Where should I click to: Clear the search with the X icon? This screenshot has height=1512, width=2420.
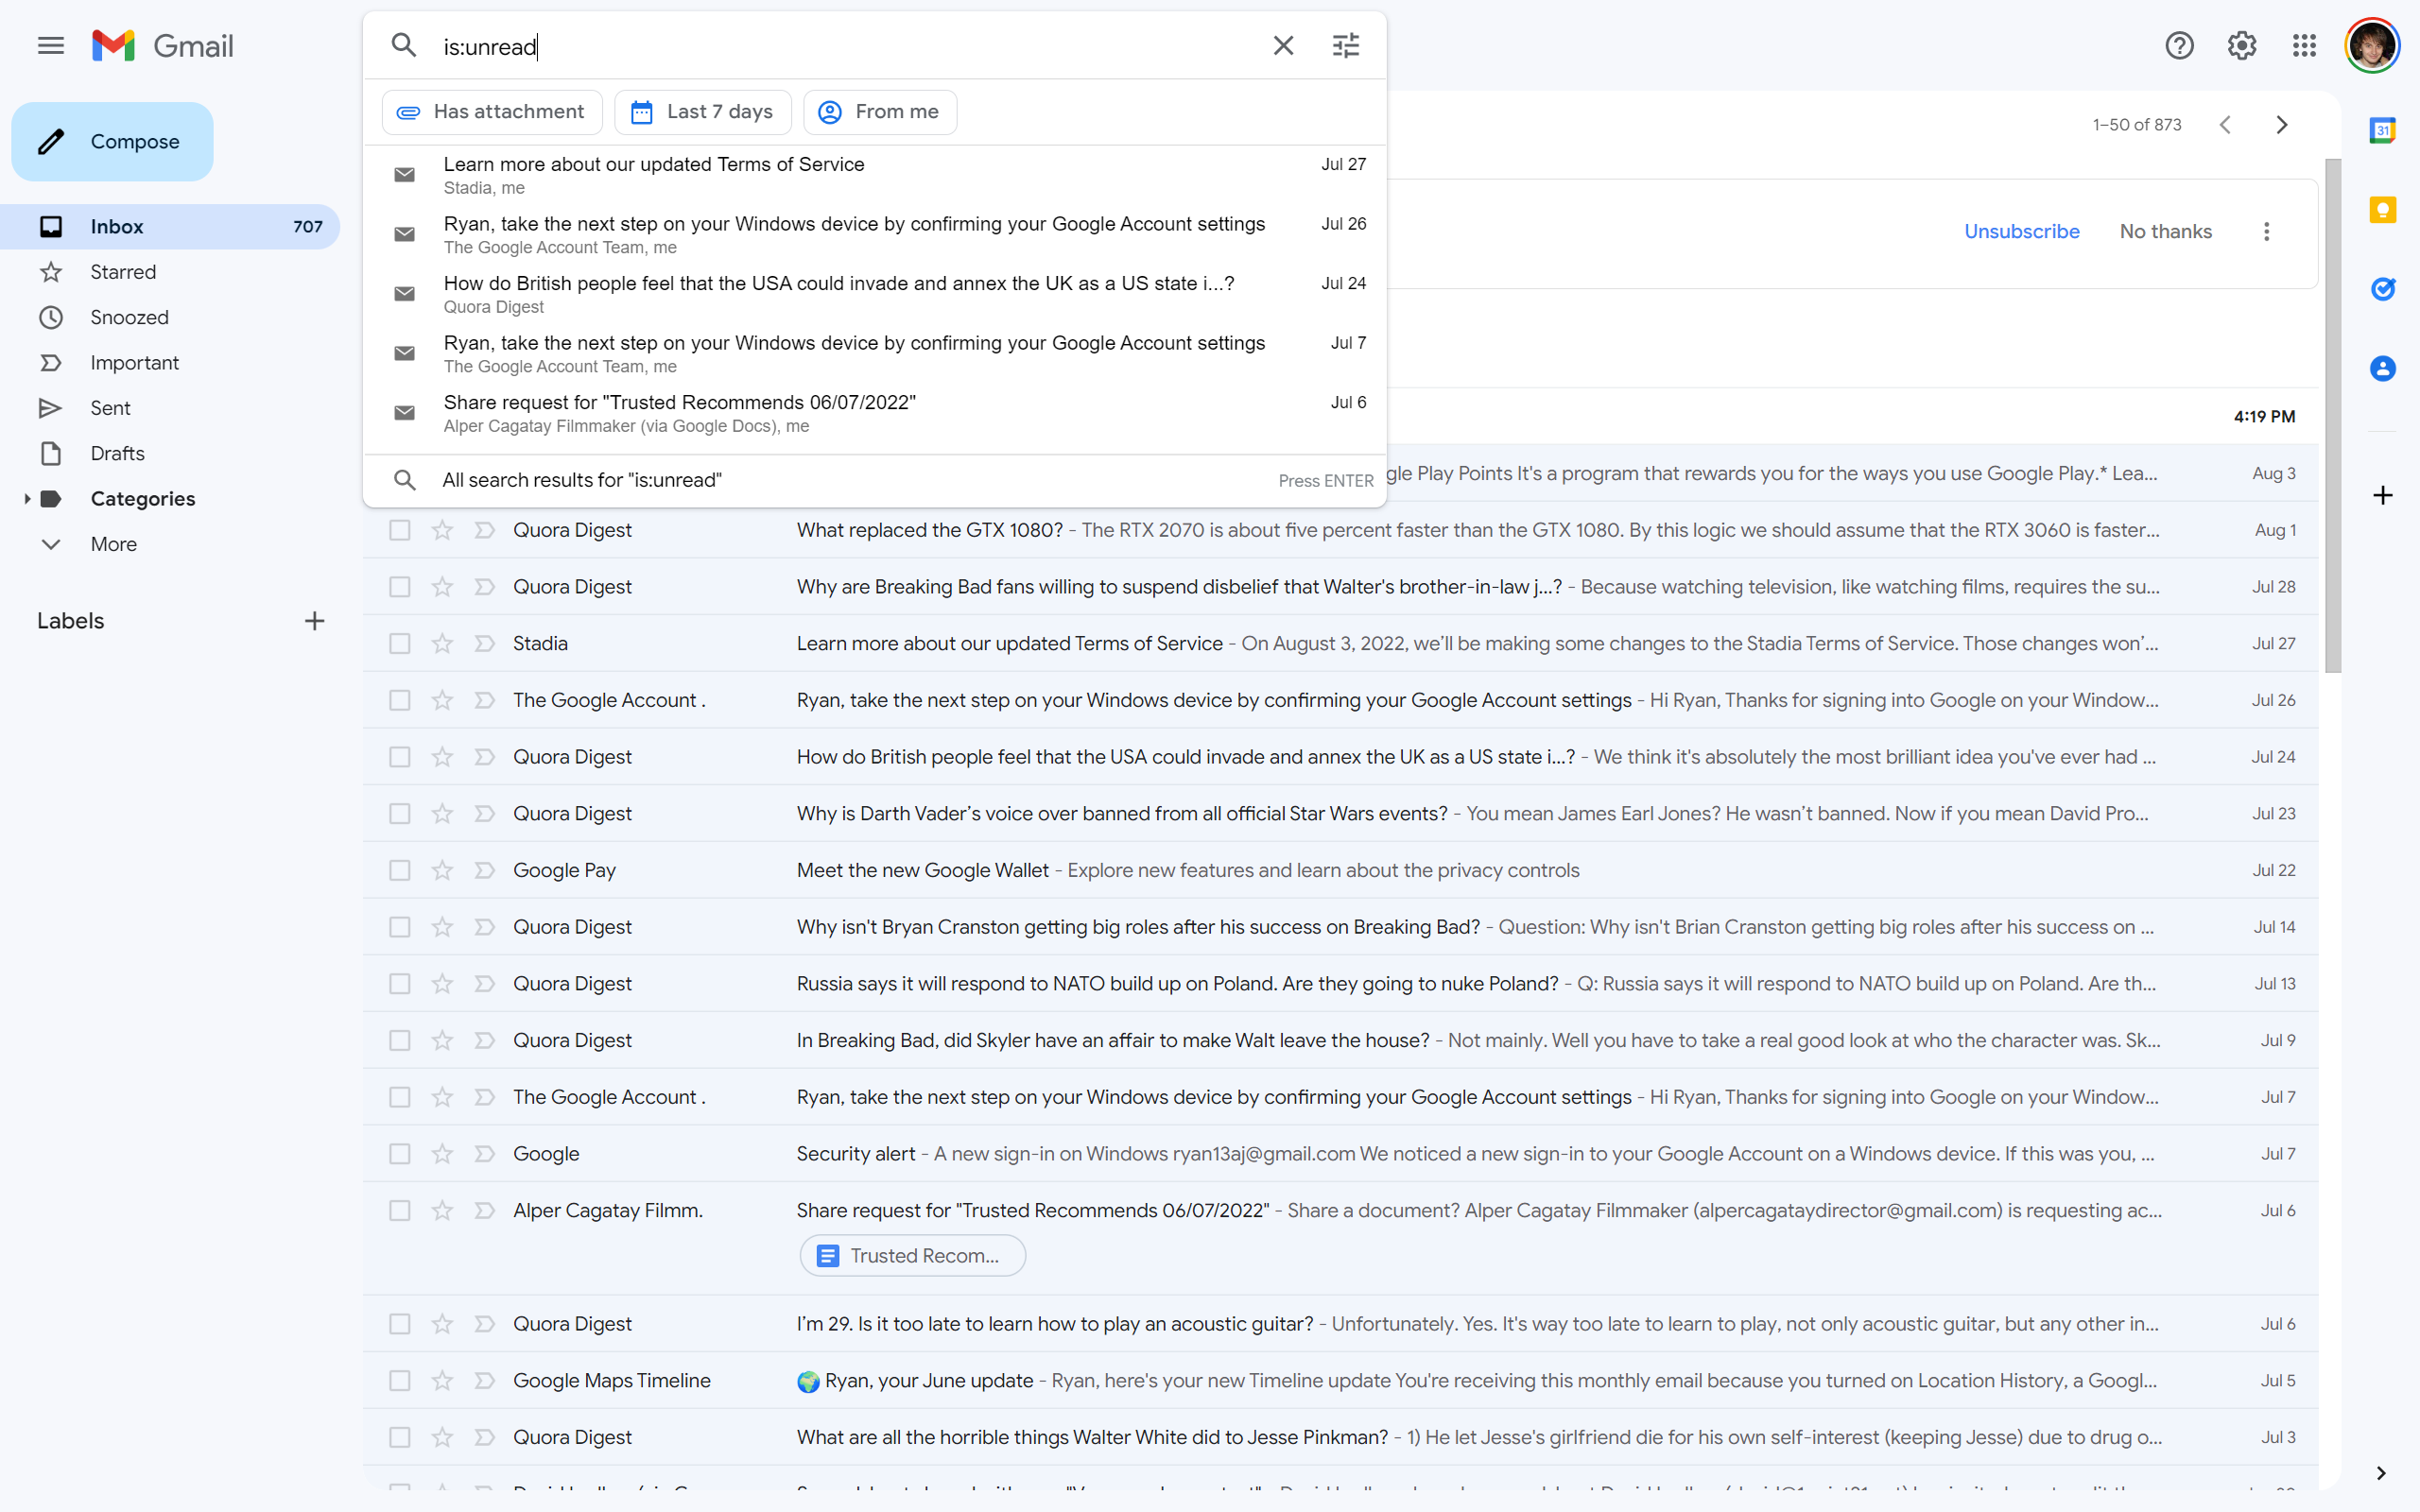click(1283, 45)
